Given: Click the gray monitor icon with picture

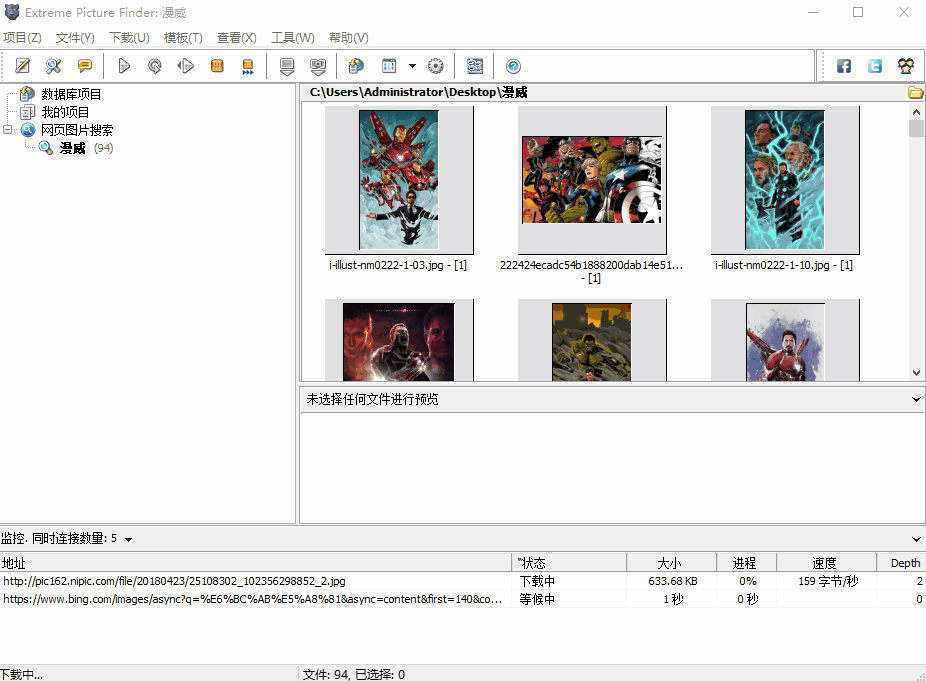Looking at the screenshot, I should [318, 66].
